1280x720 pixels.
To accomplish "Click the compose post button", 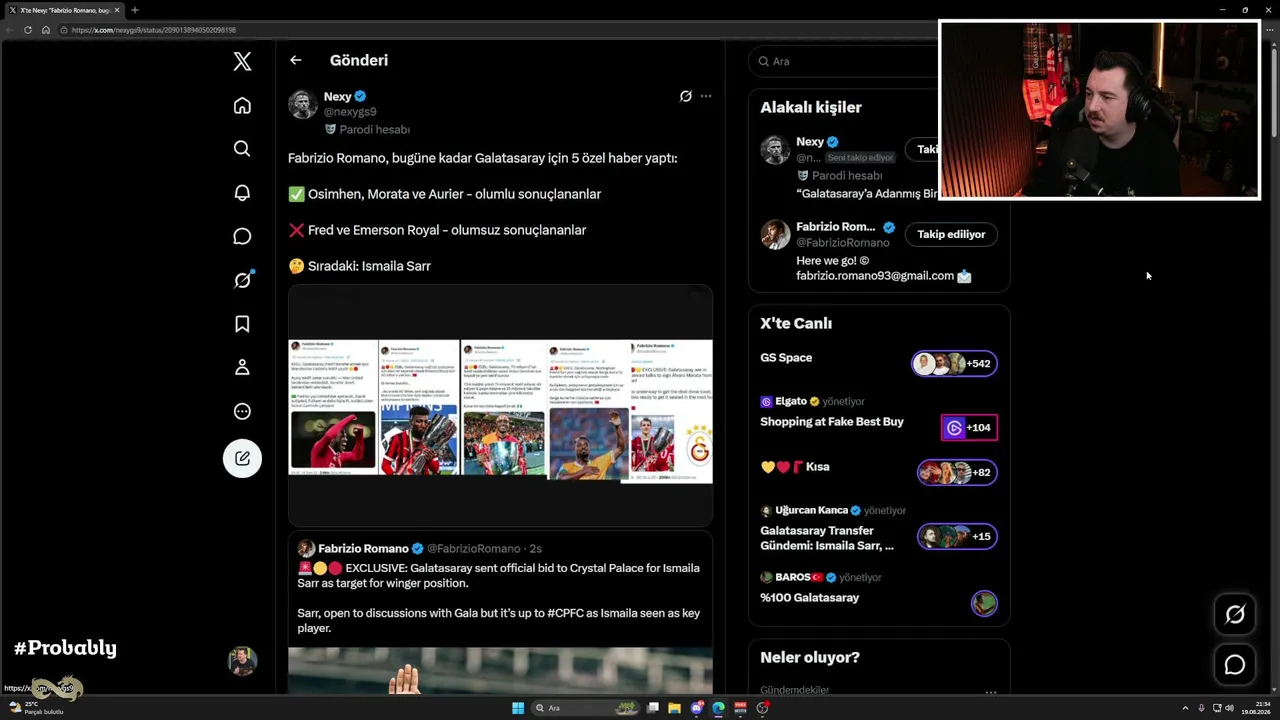I will (x=242, y=458).
